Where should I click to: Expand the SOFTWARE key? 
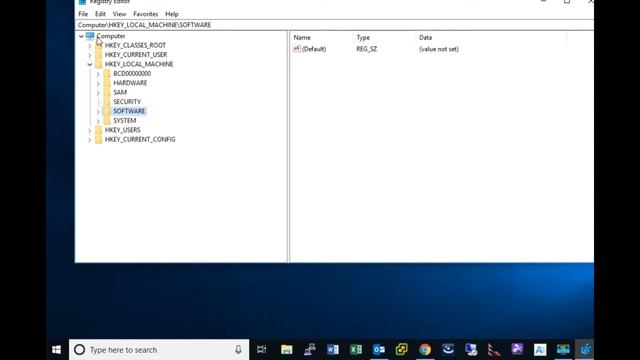pos(98,111)
